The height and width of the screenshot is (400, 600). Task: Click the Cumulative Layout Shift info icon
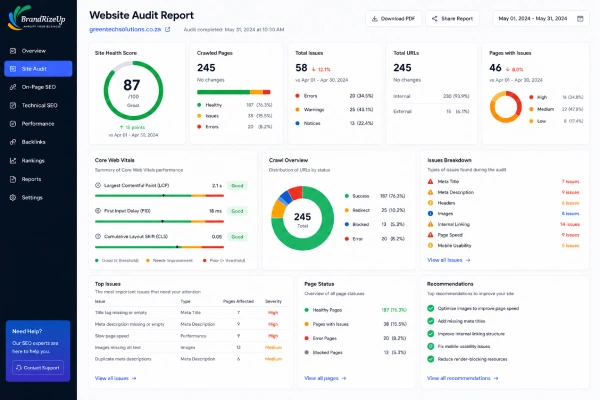pos(98,237)
